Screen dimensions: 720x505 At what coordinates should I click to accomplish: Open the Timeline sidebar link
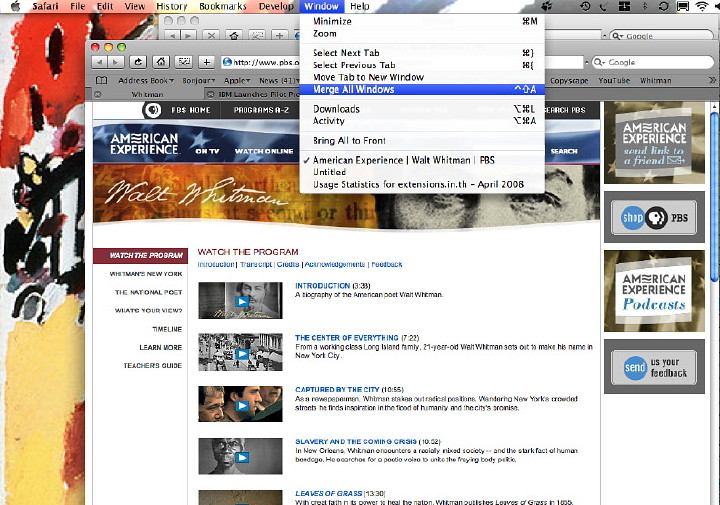pyautogui.click(x=167, y=329)
